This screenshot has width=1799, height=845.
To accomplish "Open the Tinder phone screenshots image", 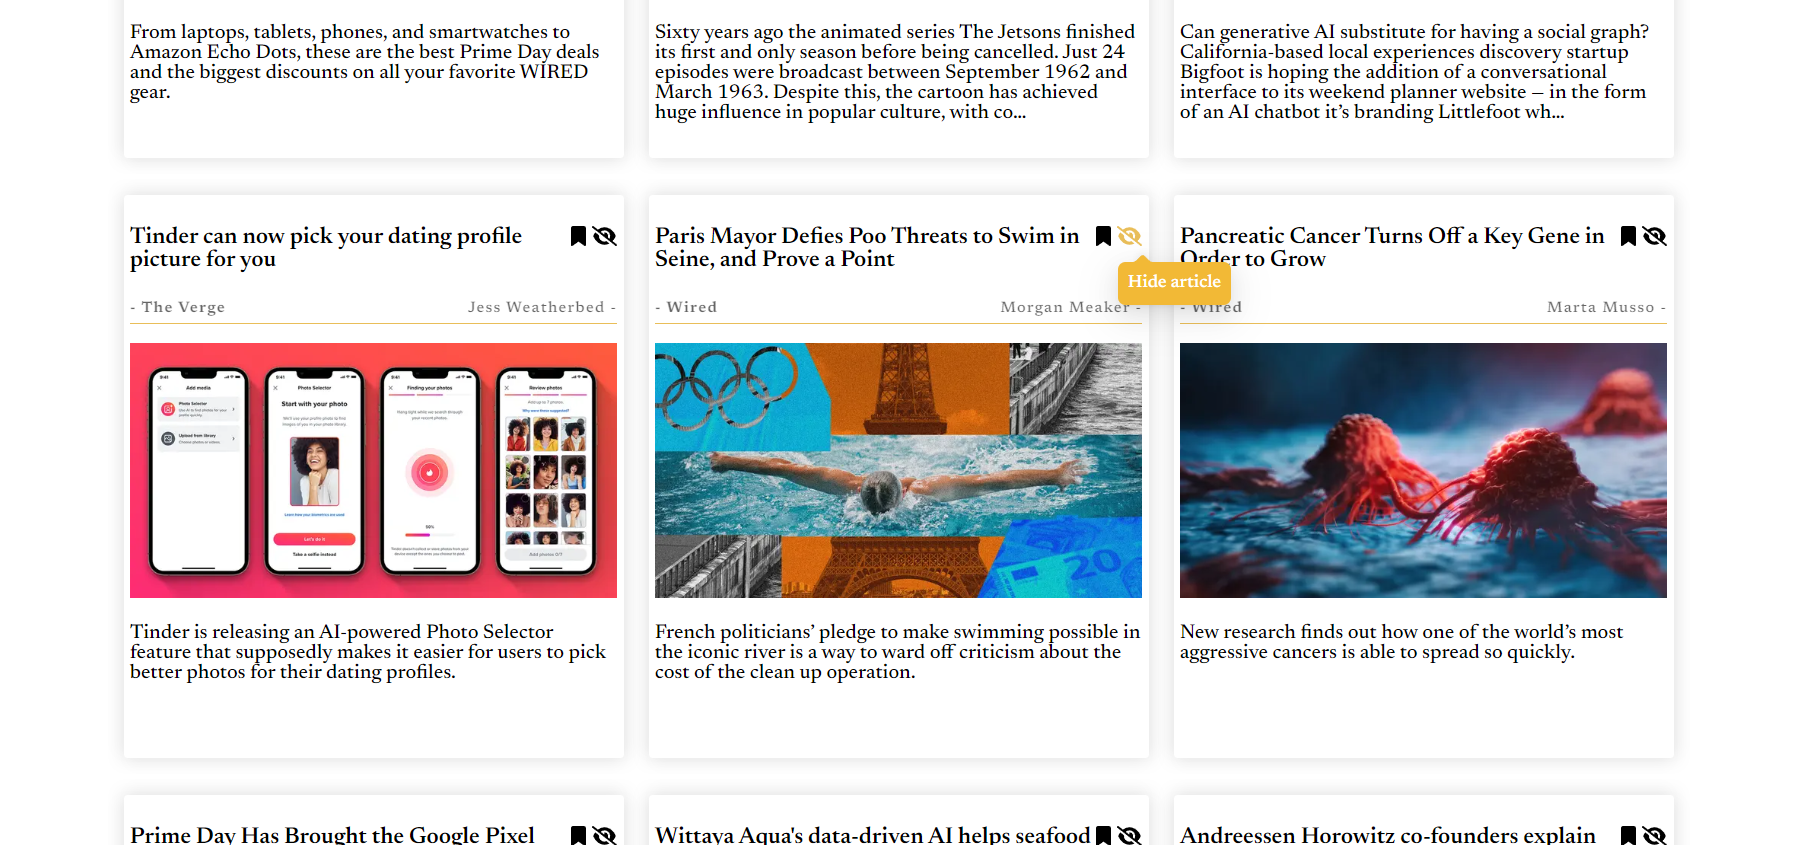I will (373, 470).
